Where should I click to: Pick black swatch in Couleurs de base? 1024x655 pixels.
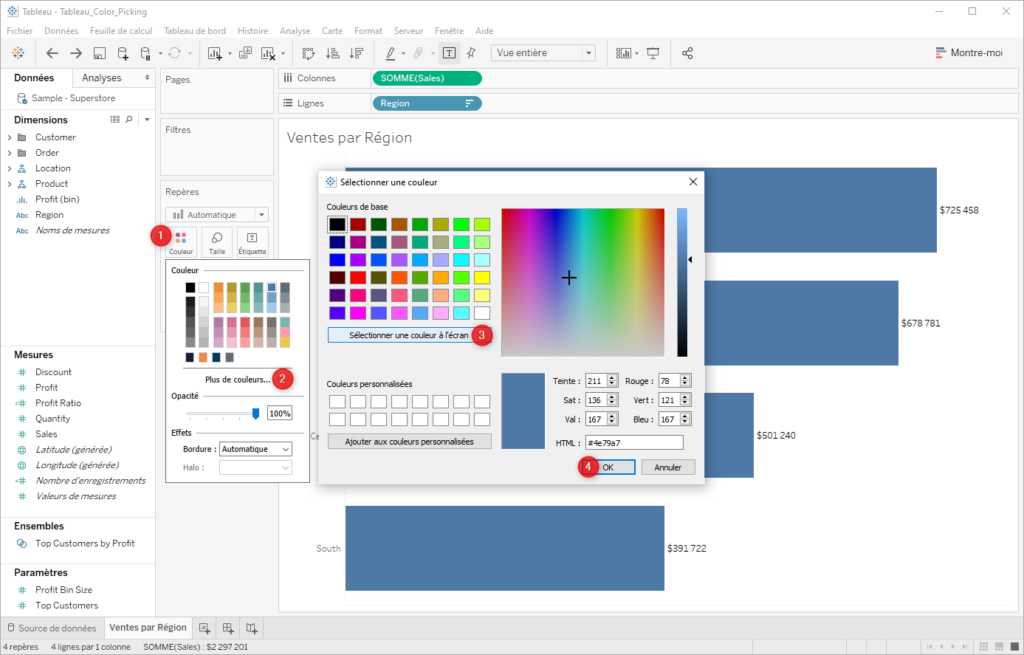point(337,224)
